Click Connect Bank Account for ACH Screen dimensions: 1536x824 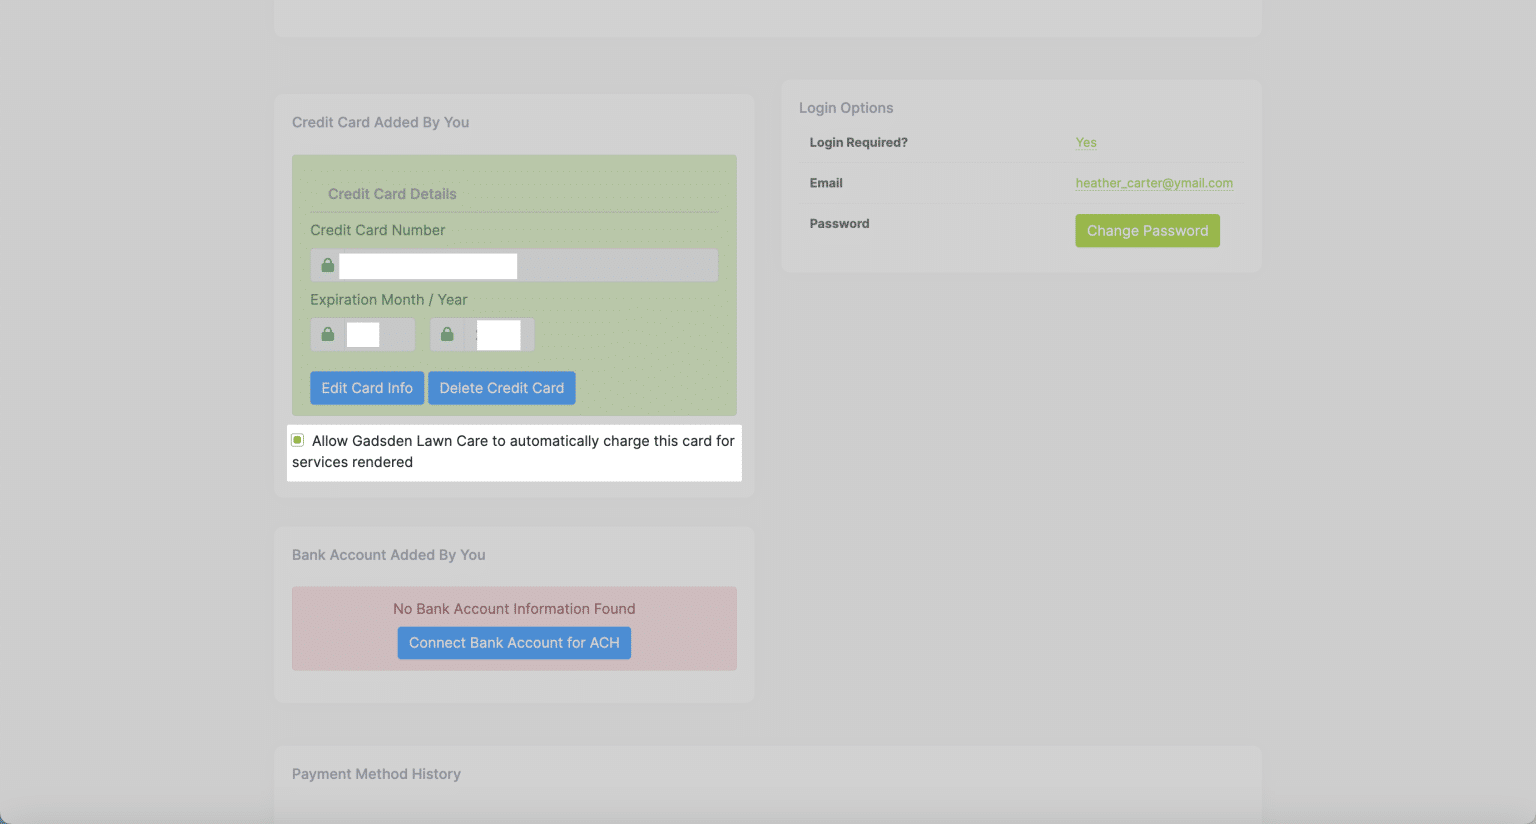click(513, 642)
